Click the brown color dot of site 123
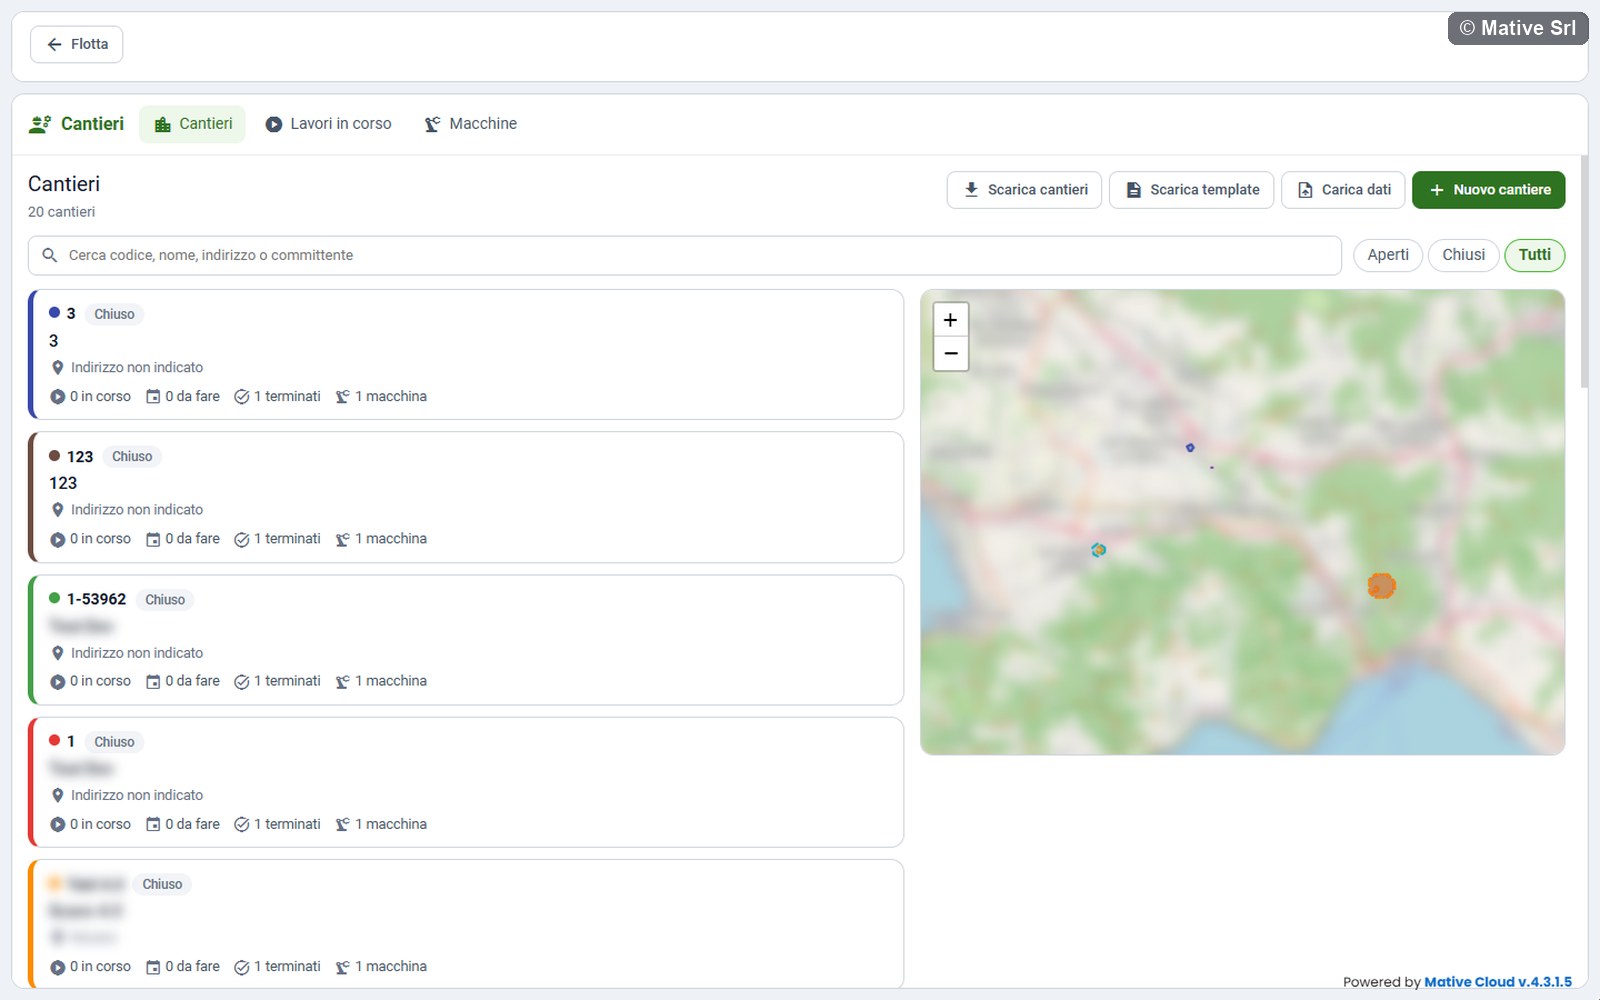 click(x=55, y=456)
